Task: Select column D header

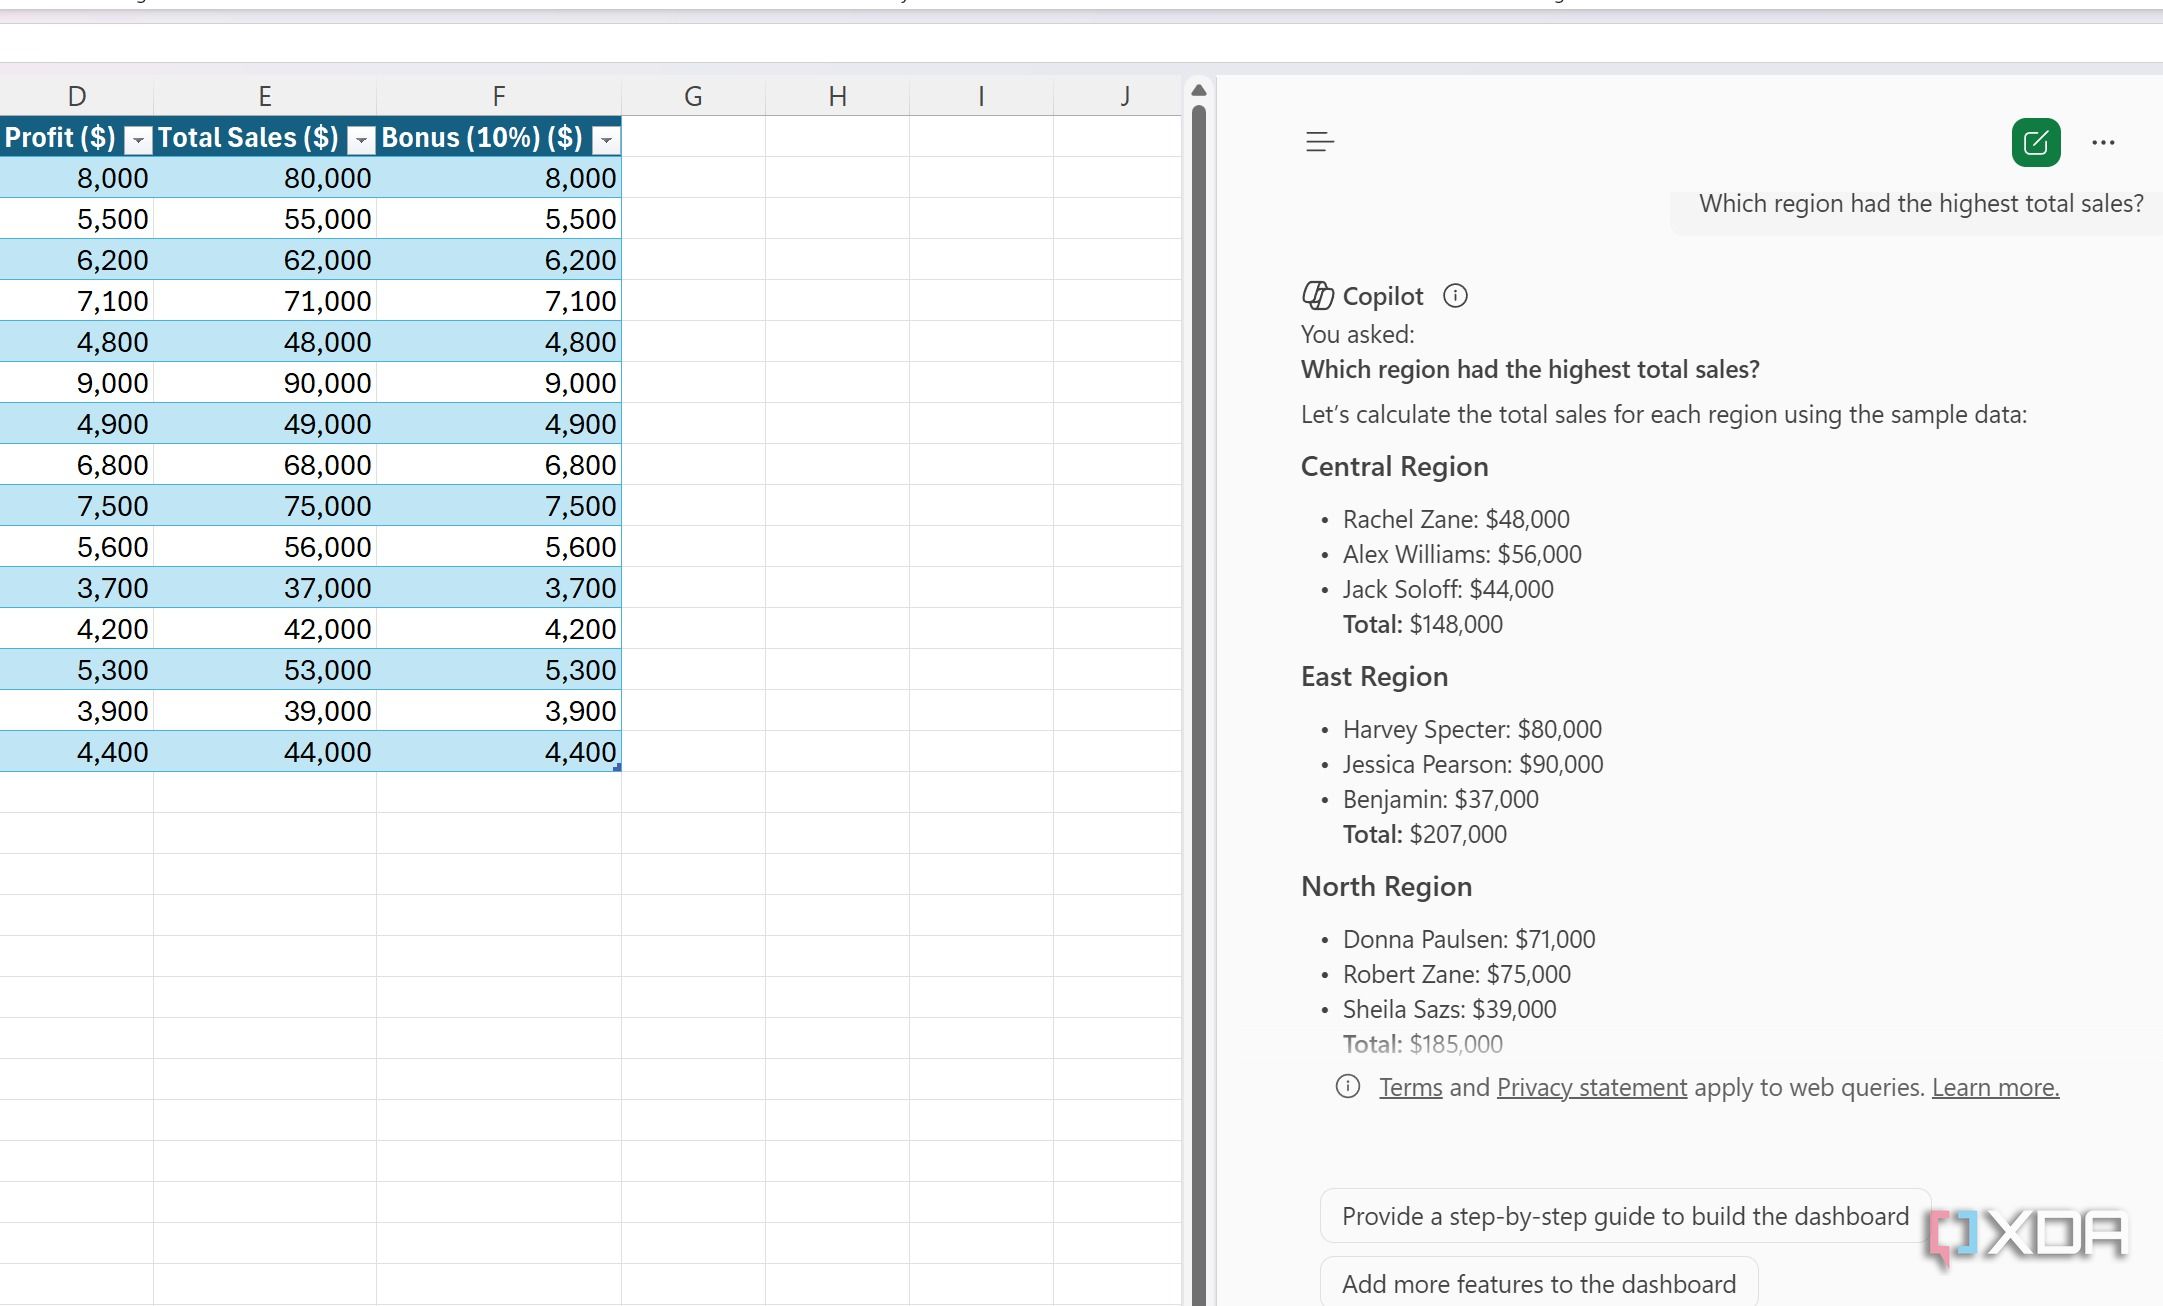Action: tap(77, 96)
